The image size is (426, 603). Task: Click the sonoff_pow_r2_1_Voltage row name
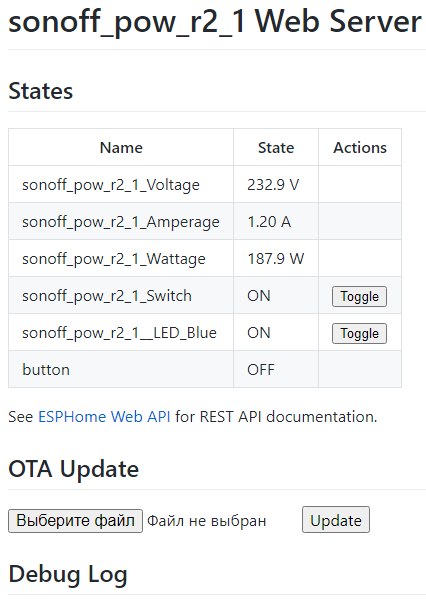coord(111,185)
